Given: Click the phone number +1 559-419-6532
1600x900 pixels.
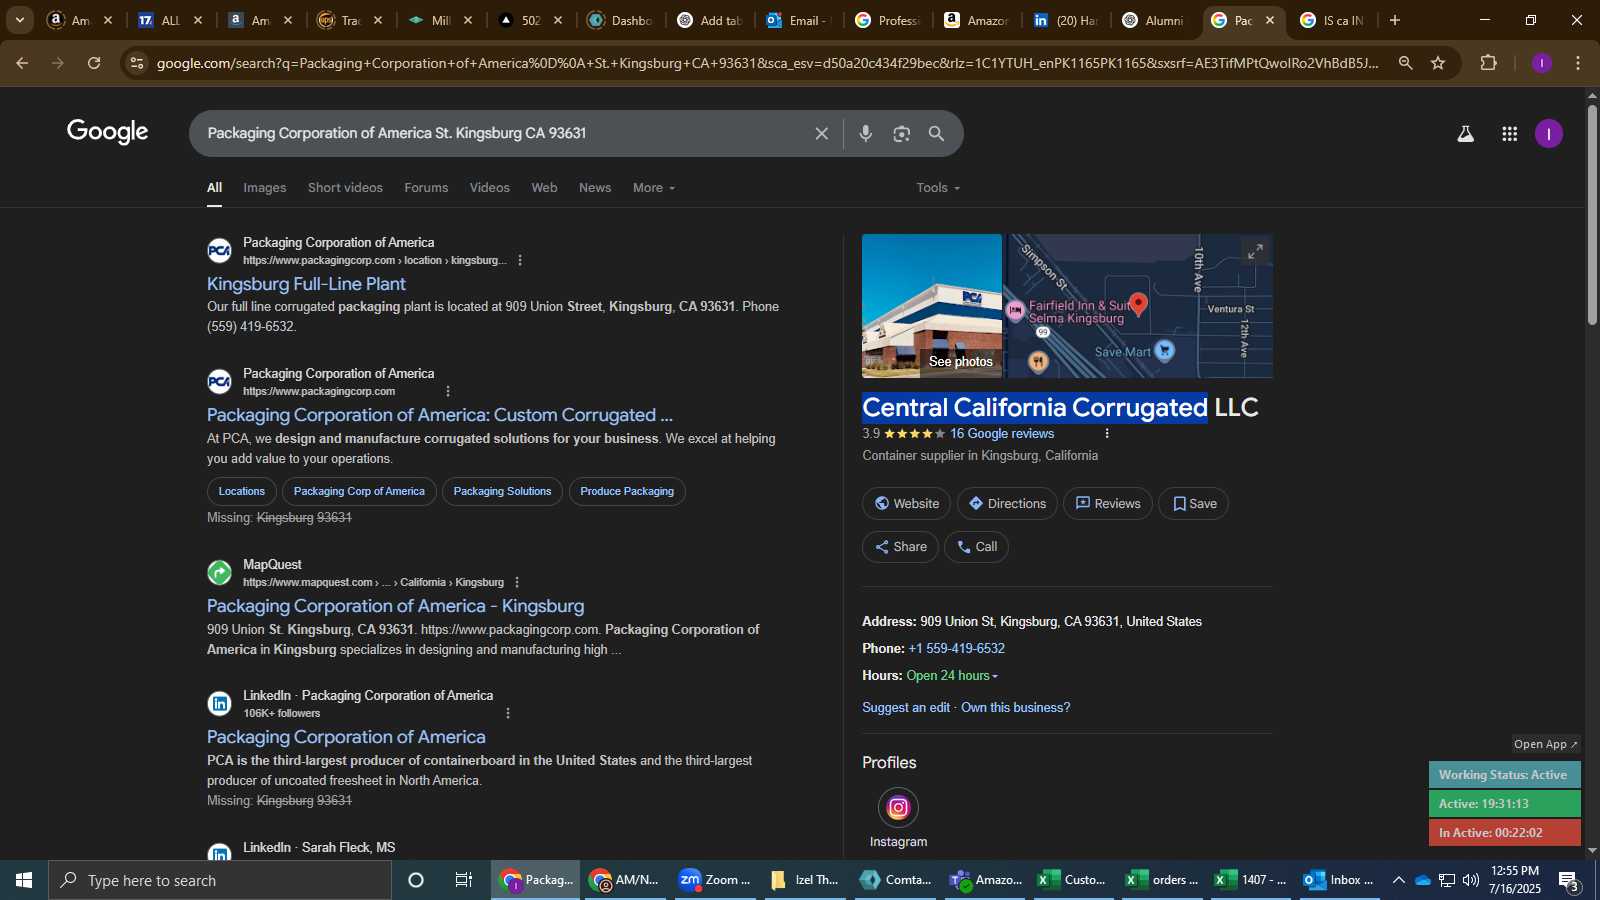Looking at the screenshot, I should pyautogui.click(x=957, y=649).
